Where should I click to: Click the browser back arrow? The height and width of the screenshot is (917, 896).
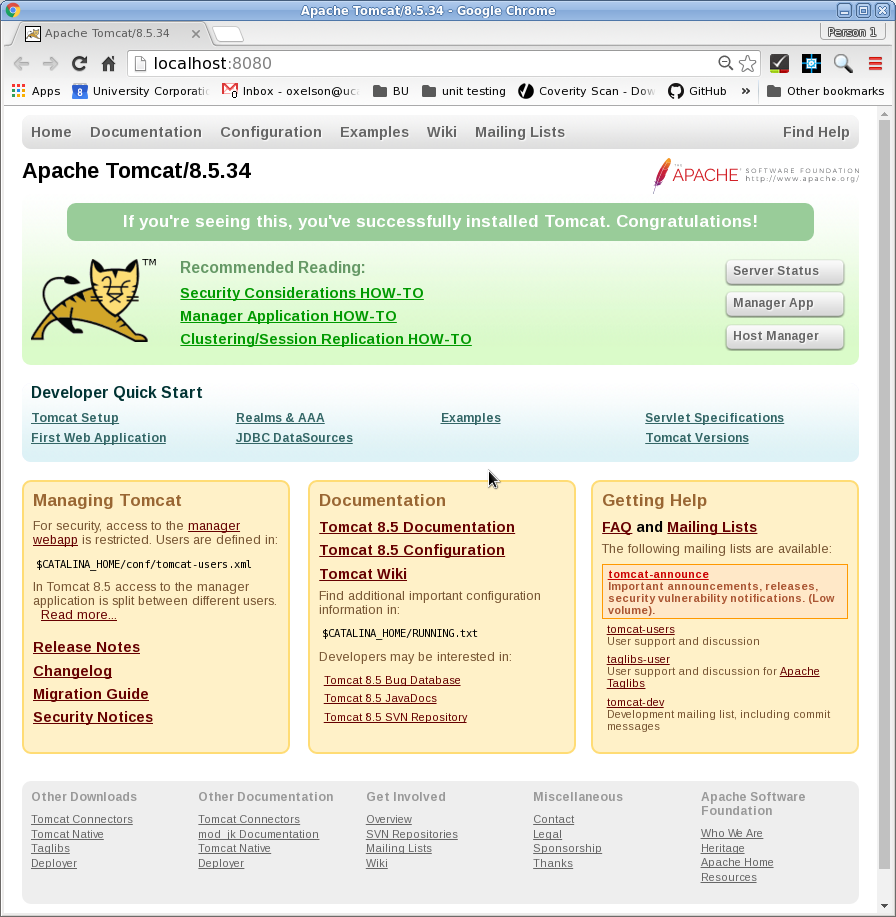[x=21, y=63]
